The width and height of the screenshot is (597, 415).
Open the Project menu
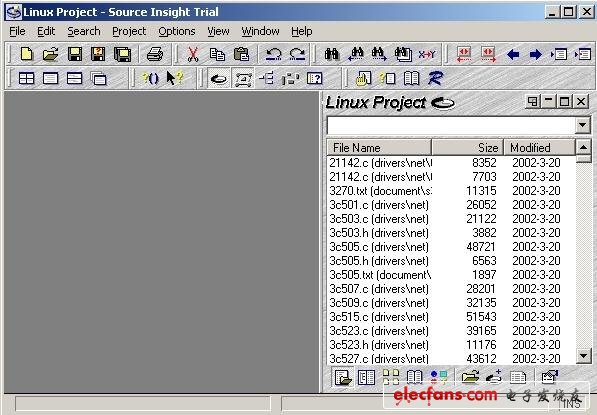click(x=129, y=31)
